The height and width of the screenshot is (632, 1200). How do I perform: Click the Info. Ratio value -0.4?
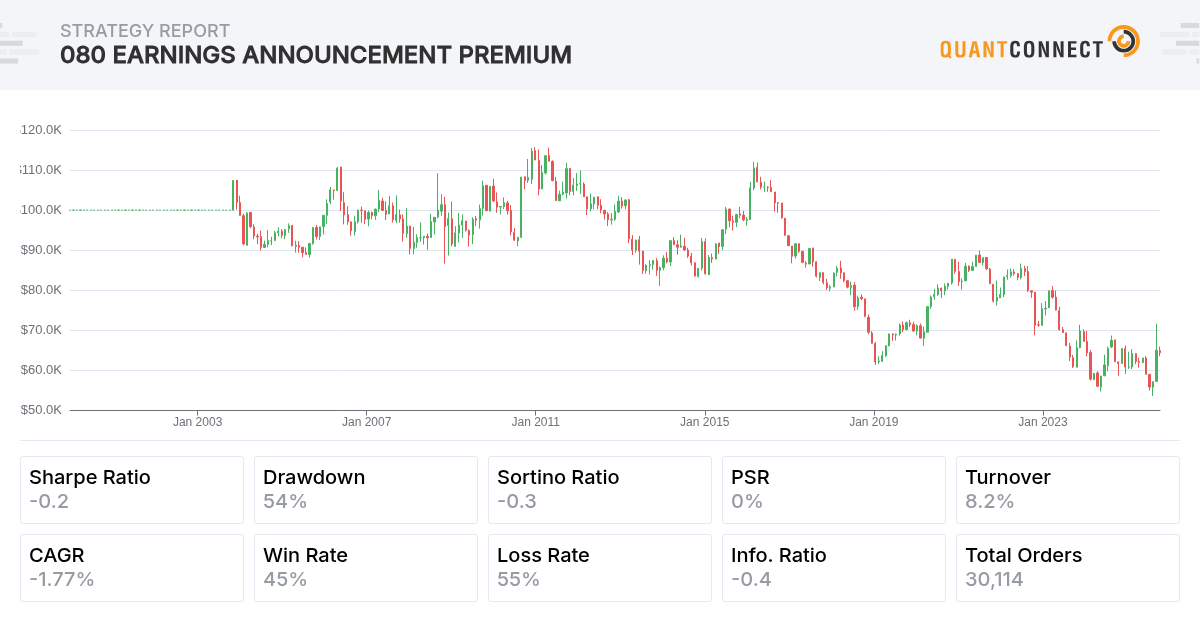(751, 580)
